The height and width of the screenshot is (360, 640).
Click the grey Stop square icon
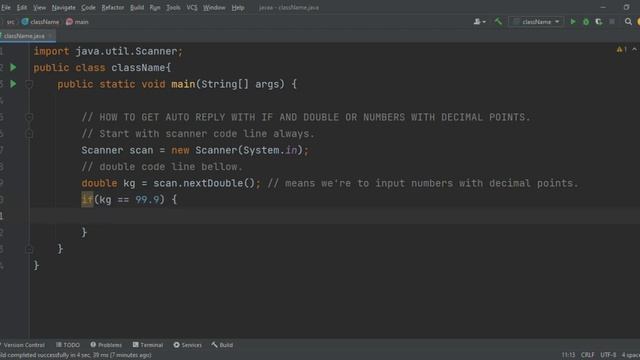pyautogui.click(x=612, y=22)
